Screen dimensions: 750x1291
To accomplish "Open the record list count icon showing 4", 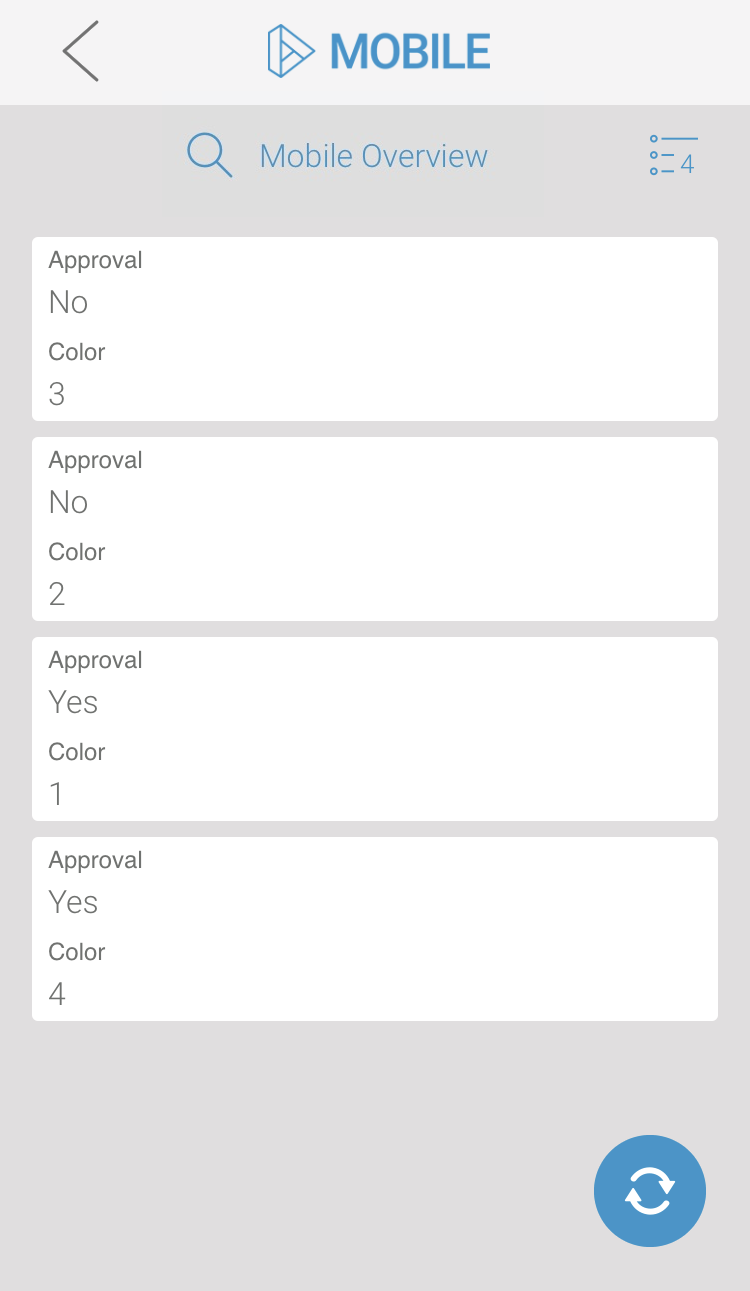I will [x=672, y=156].
